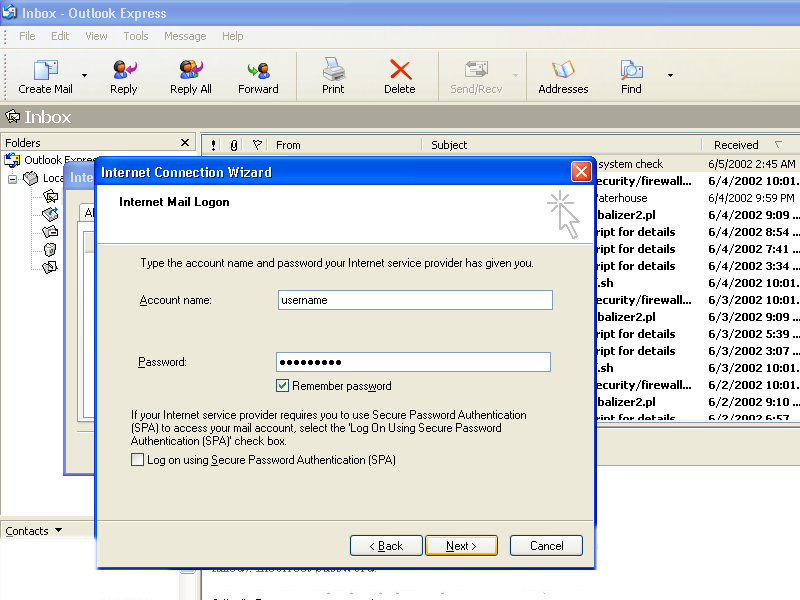Viewport: 800px width, 600px height.
Task: Select the '.sh' message received 6/3/2002 10:01
Action: 698,368
